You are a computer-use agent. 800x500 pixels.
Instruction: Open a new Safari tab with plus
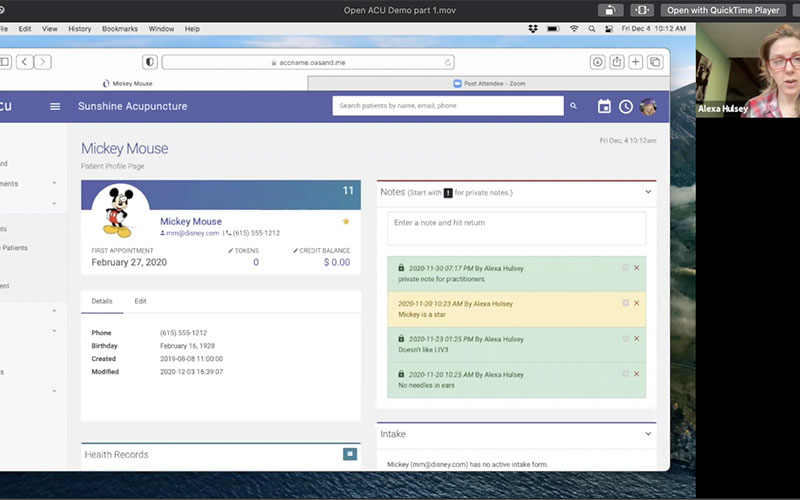(636, 62)
